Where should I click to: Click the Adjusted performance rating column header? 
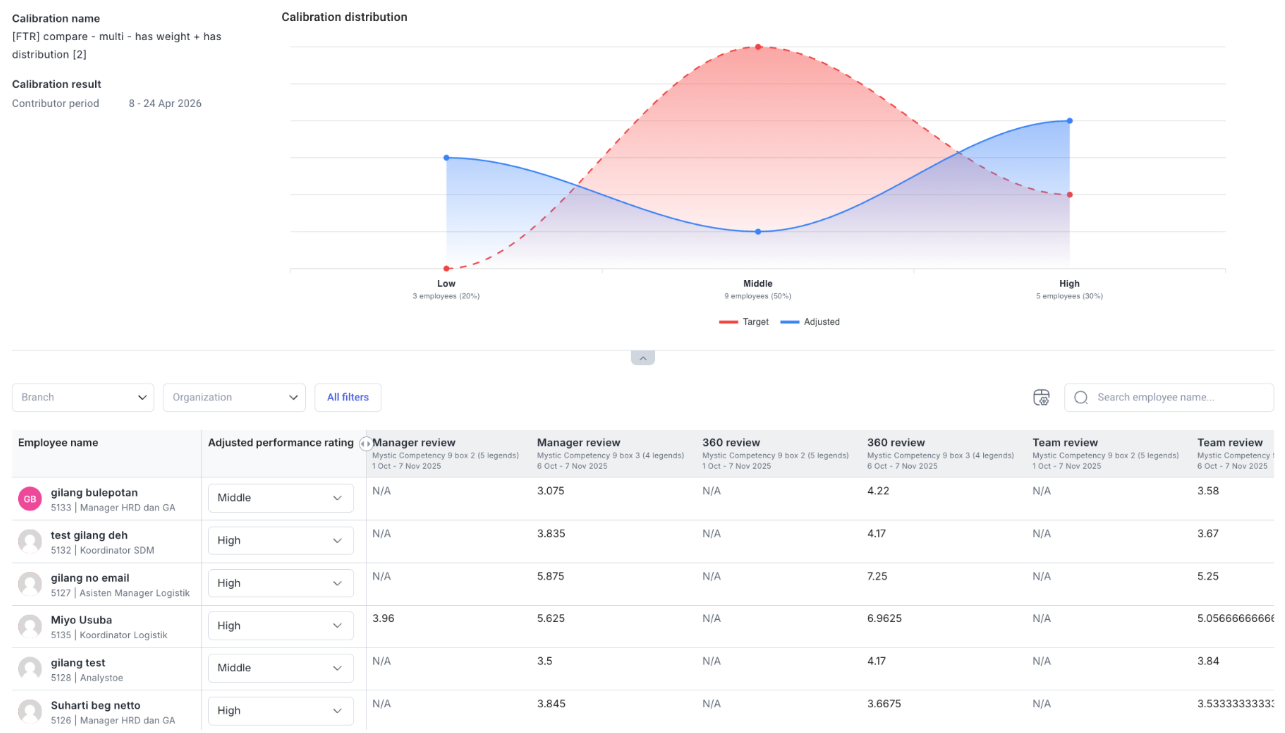pyautogui.click(x=280, y=443)
